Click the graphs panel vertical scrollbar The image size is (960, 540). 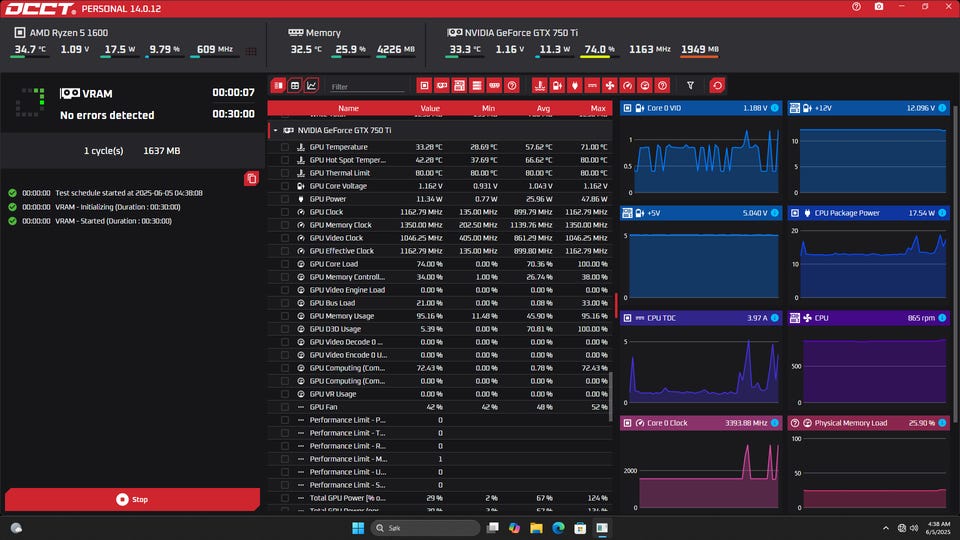click(x=954, y=263)
